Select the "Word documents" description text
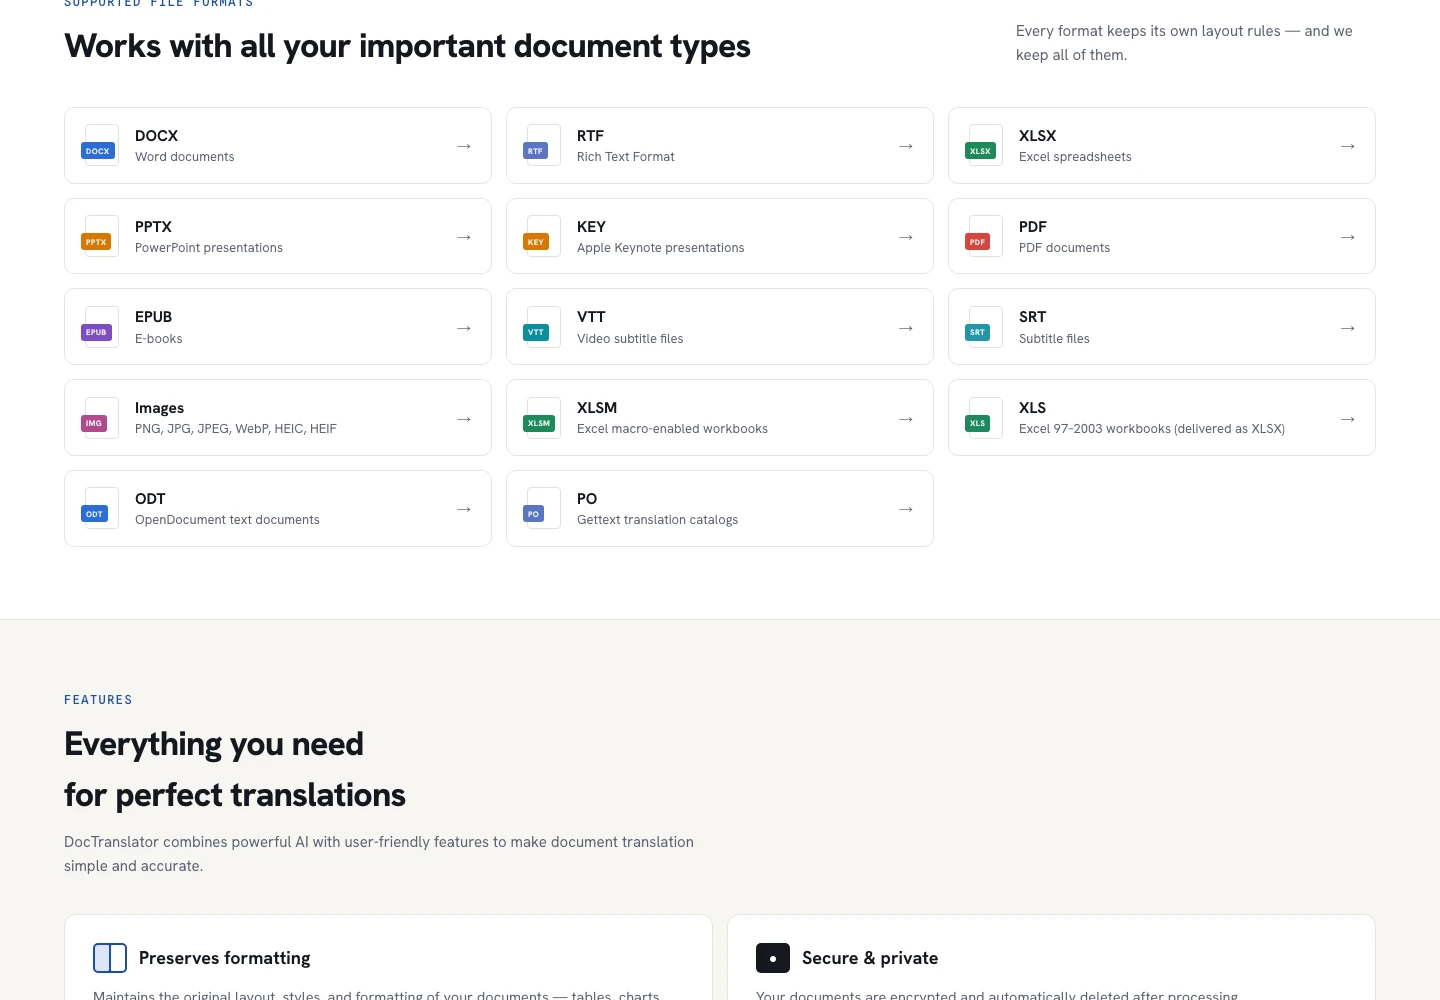 [185, 157]
